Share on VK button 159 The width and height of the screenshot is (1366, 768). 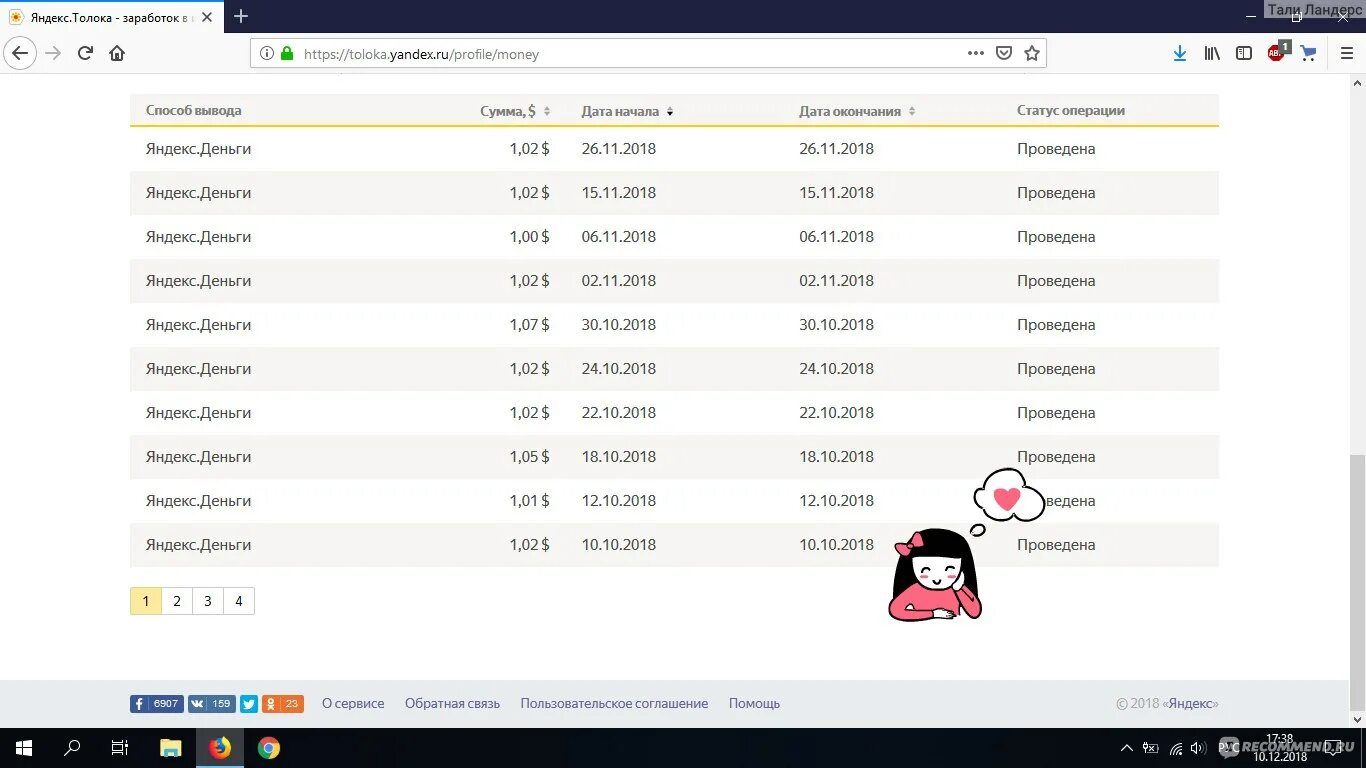coord(211,704)
